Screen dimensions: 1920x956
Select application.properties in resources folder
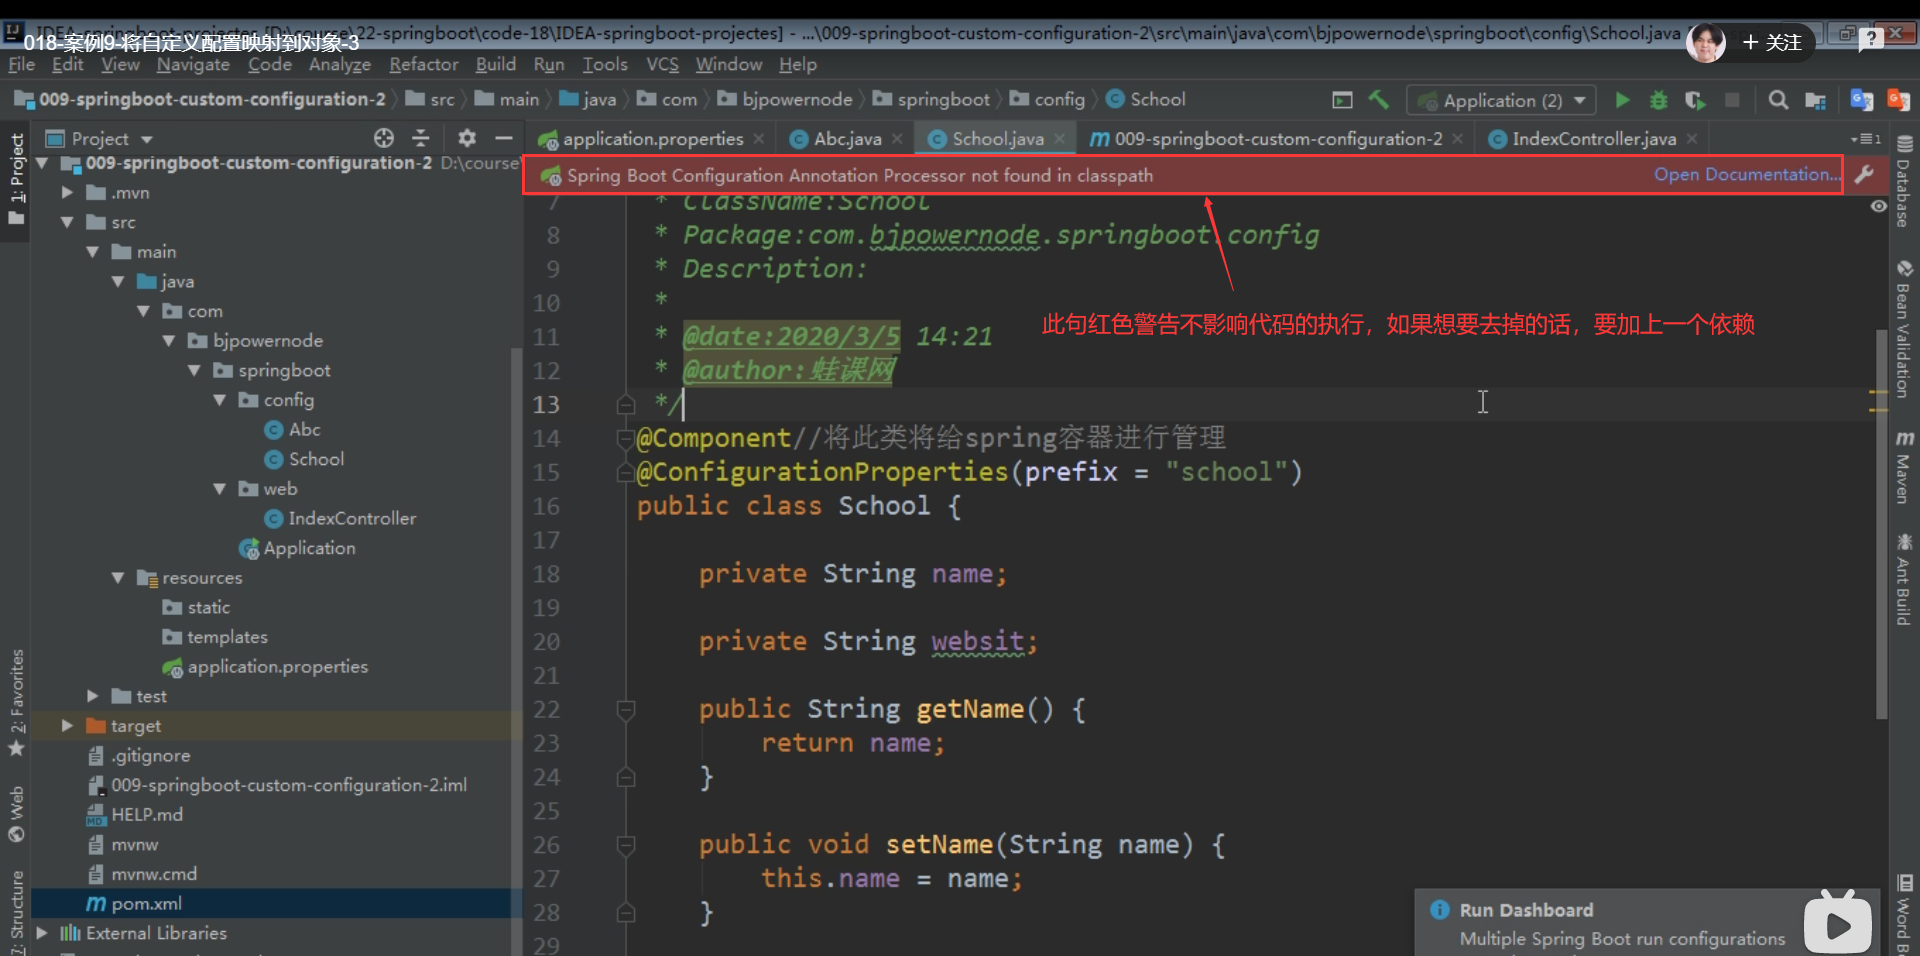pyautogui.click(x=277, y=666)
